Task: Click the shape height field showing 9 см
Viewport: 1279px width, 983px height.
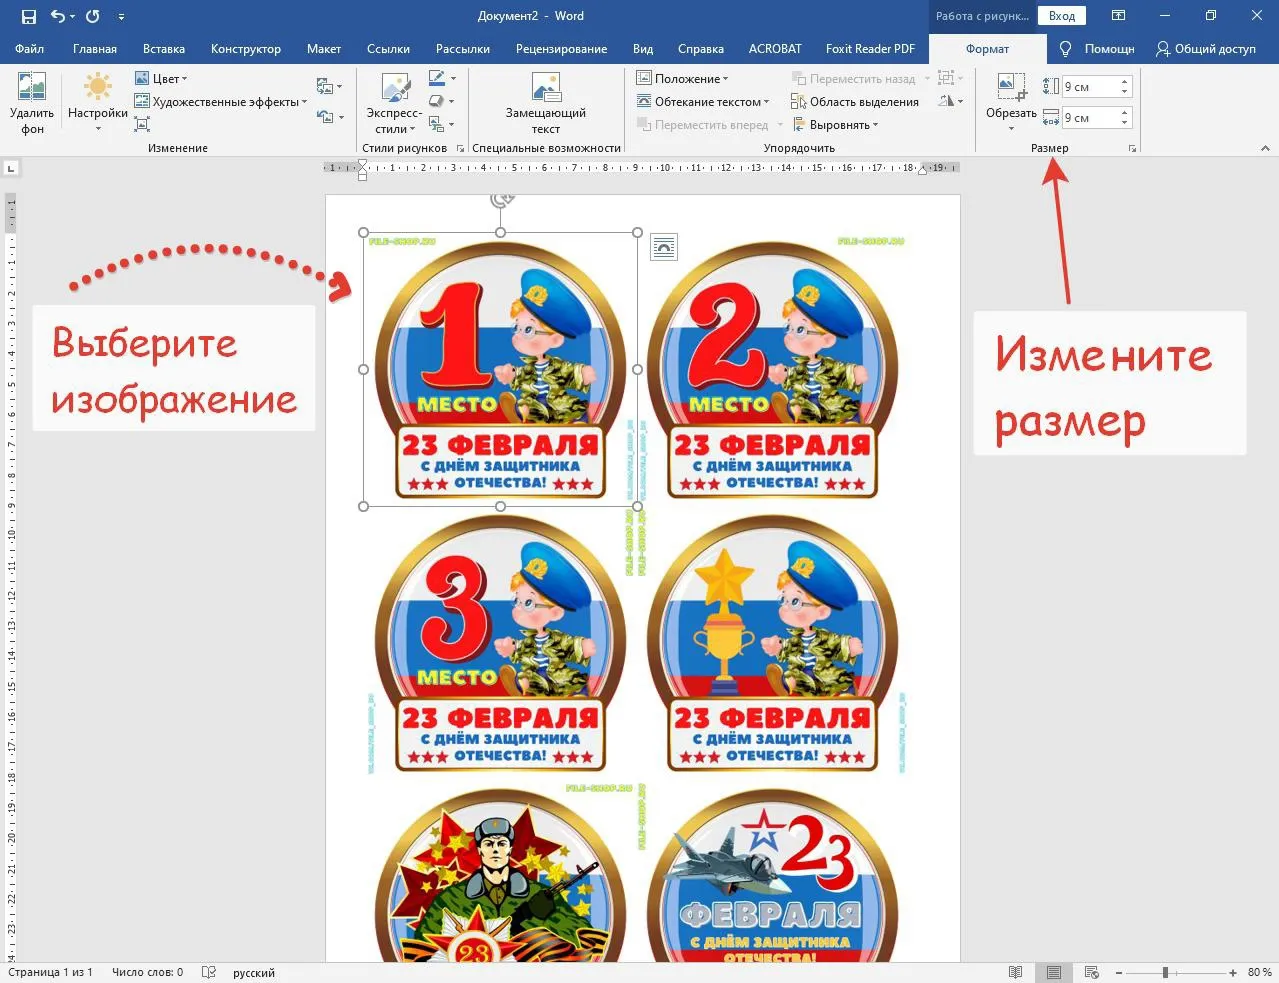Action: (1088, 87)
